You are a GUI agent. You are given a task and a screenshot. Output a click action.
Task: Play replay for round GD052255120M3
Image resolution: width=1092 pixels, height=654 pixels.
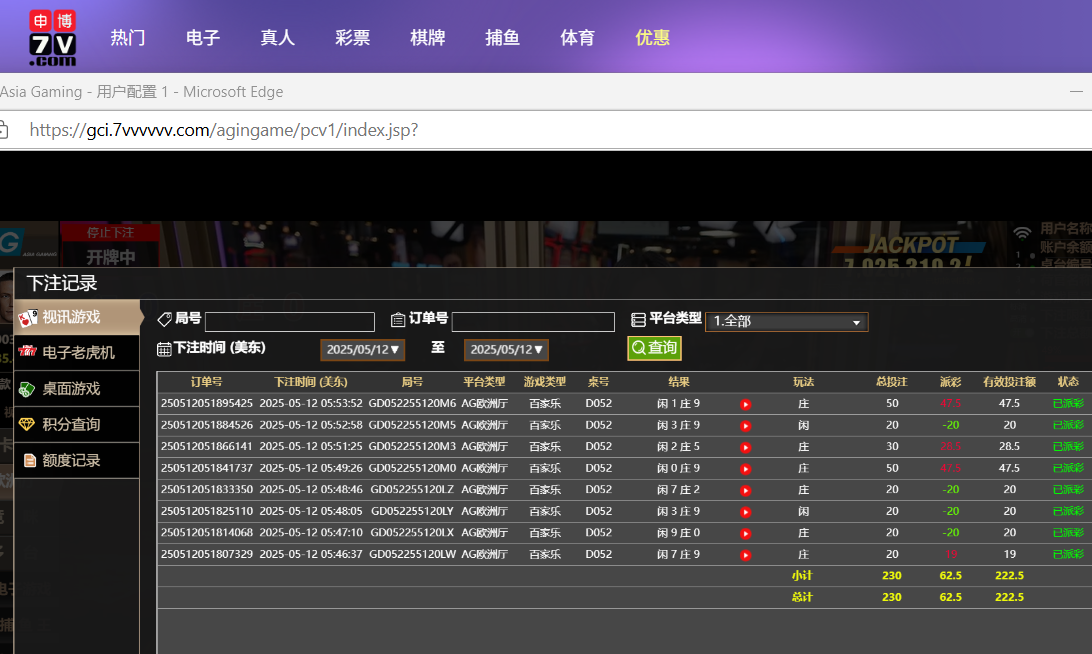coord(745,447)
